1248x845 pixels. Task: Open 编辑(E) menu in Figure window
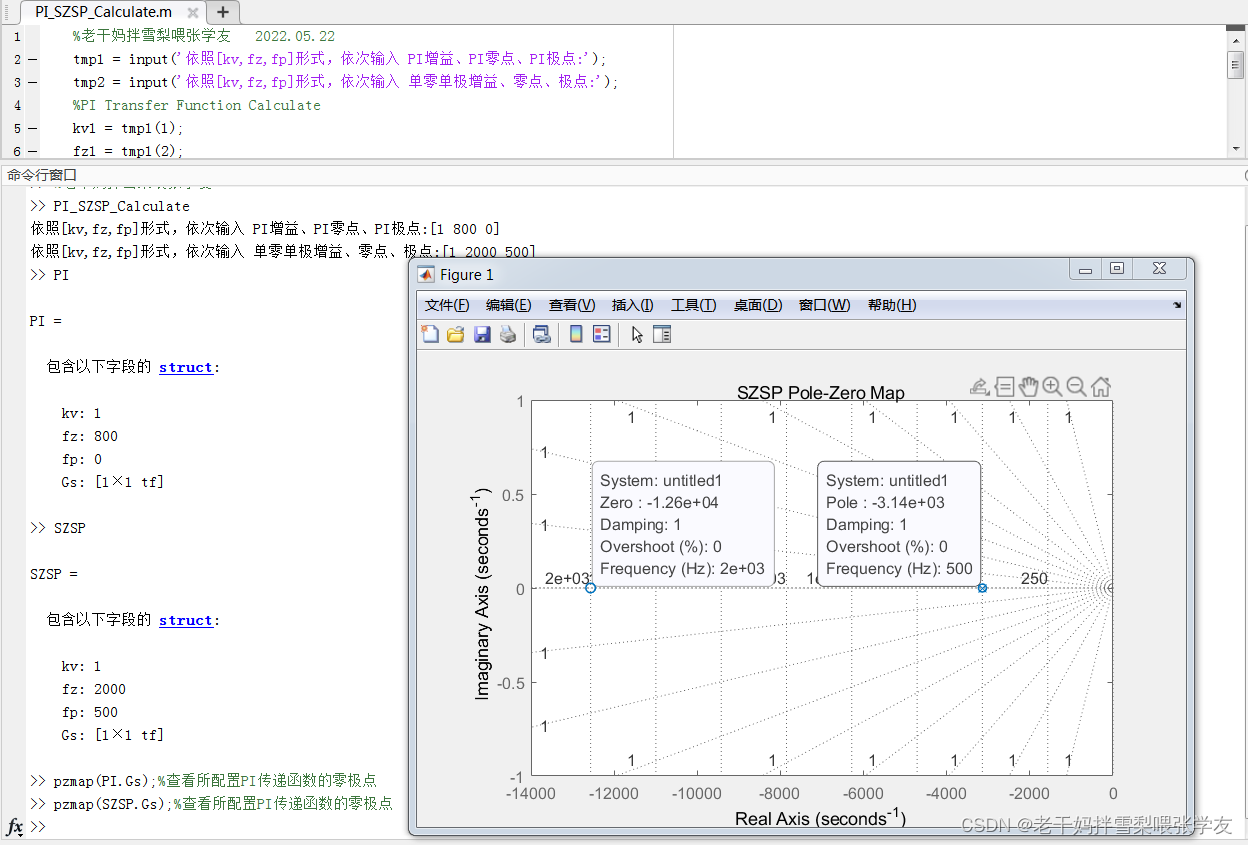(508, 305)
